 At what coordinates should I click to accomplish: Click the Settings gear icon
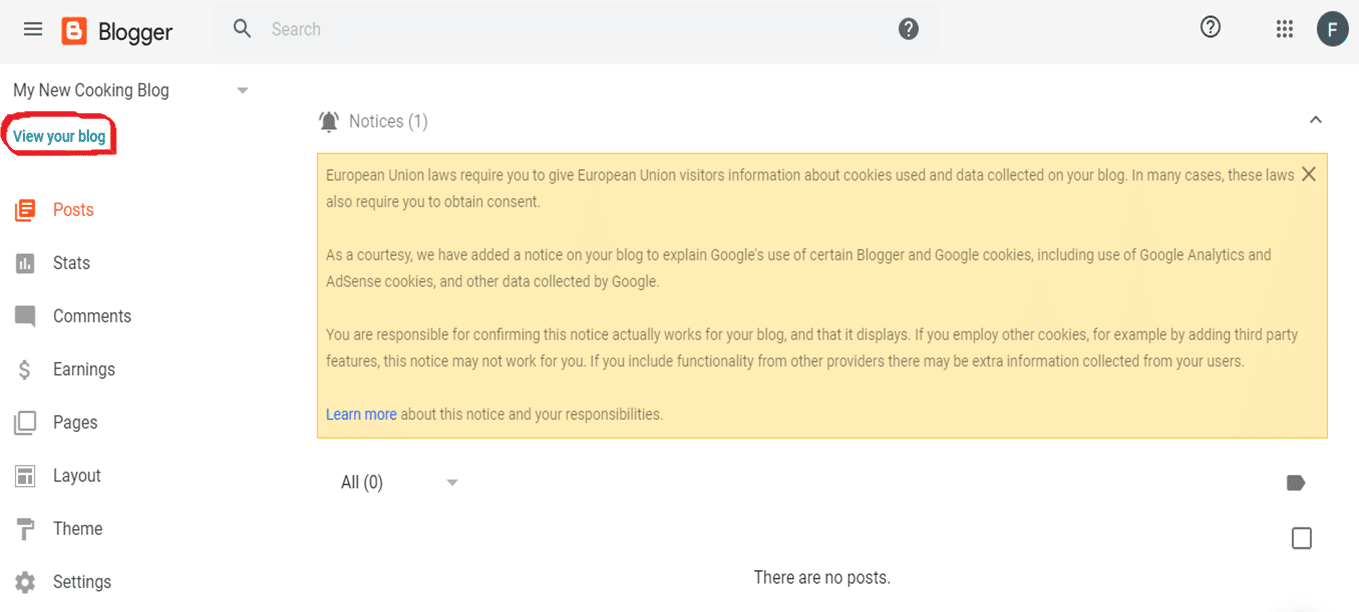click(x=25, y=582)
